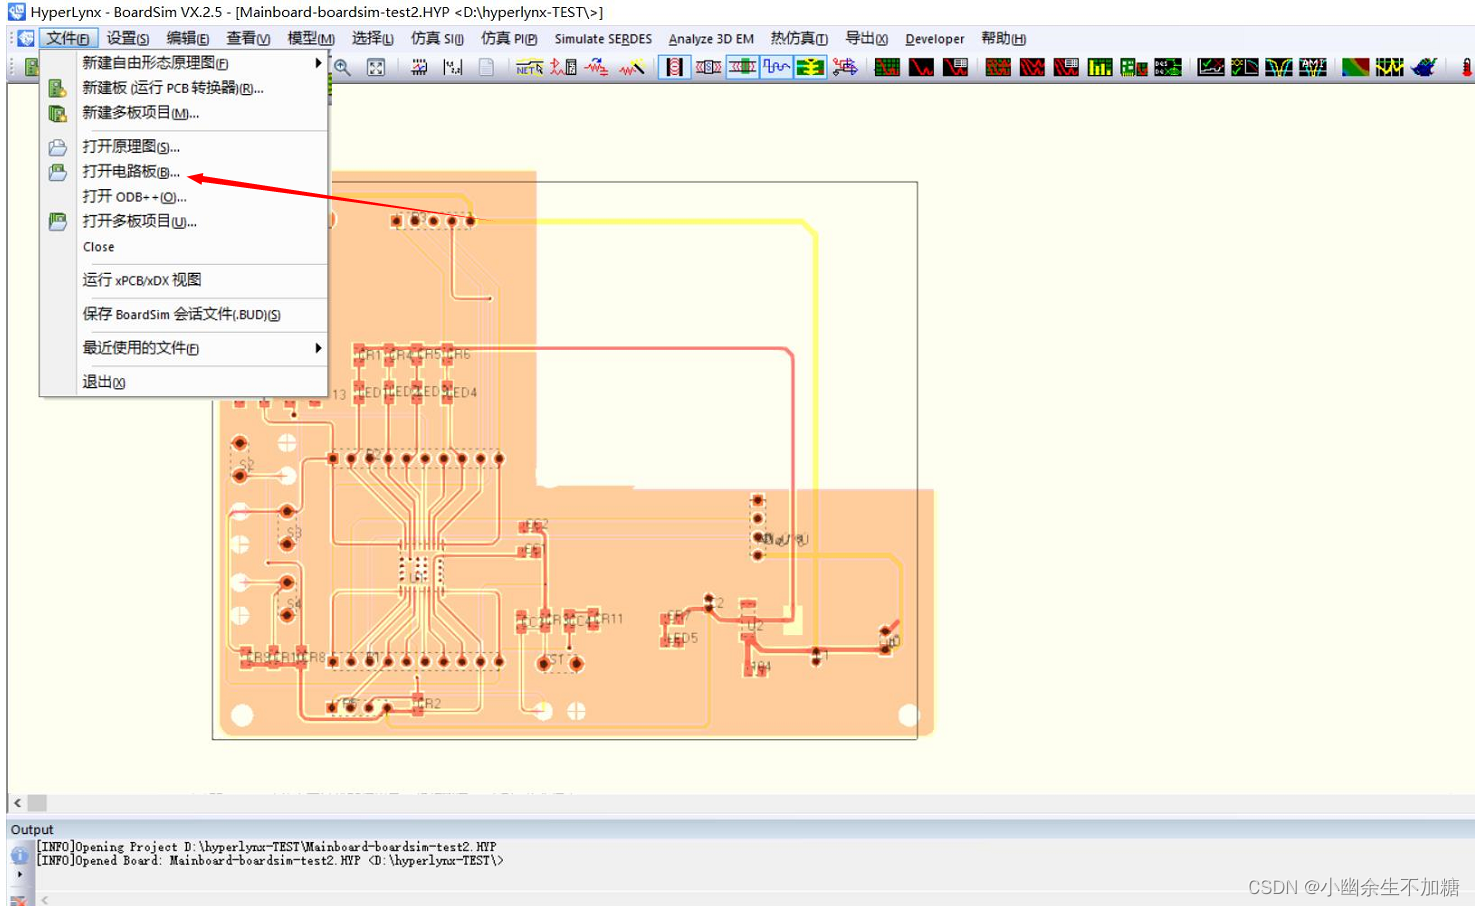1475x906 pixels.
Task: Open the 设置 menu
Action: tap(128, 38)
